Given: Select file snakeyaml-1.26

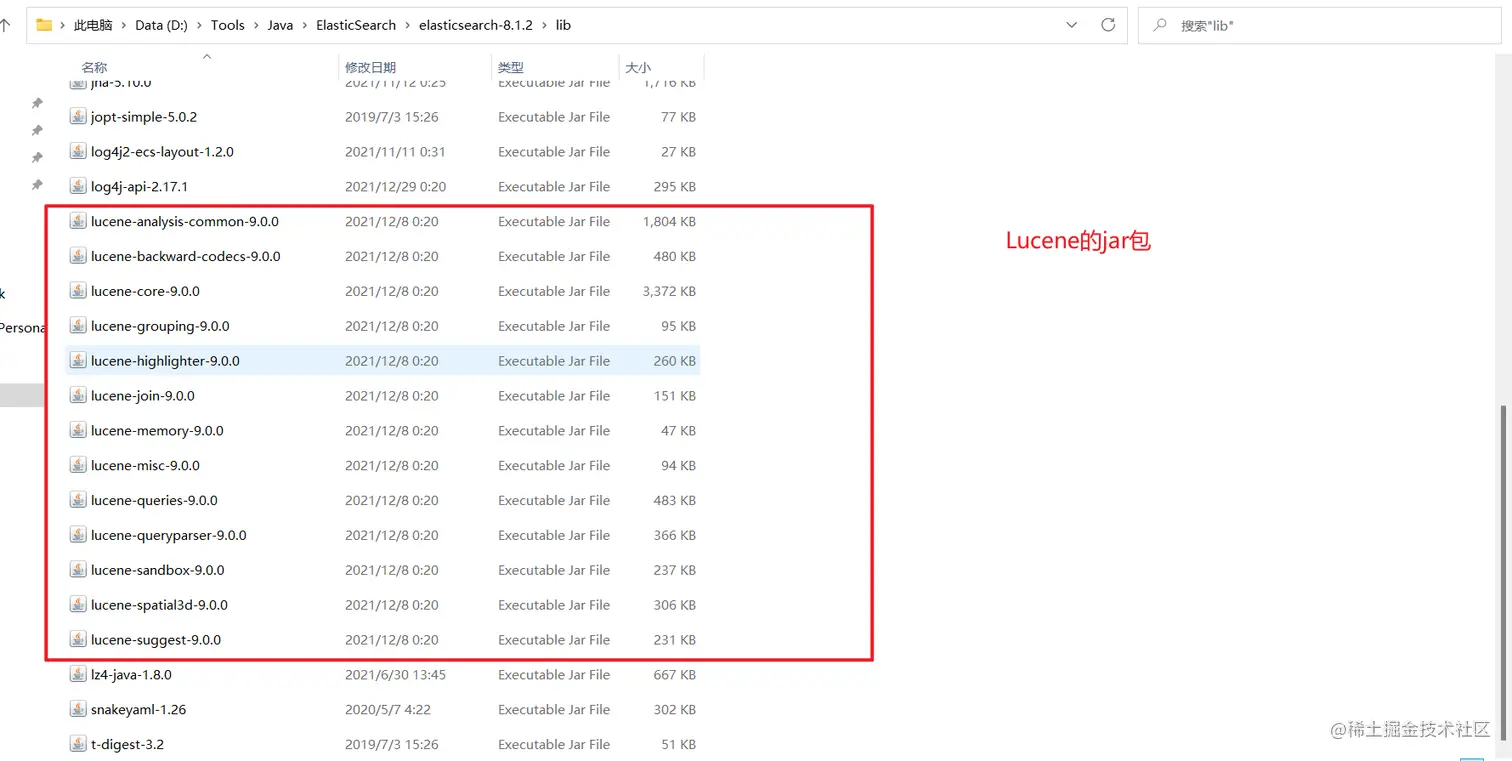Looking at the screenshot, I should coord(138,710).
